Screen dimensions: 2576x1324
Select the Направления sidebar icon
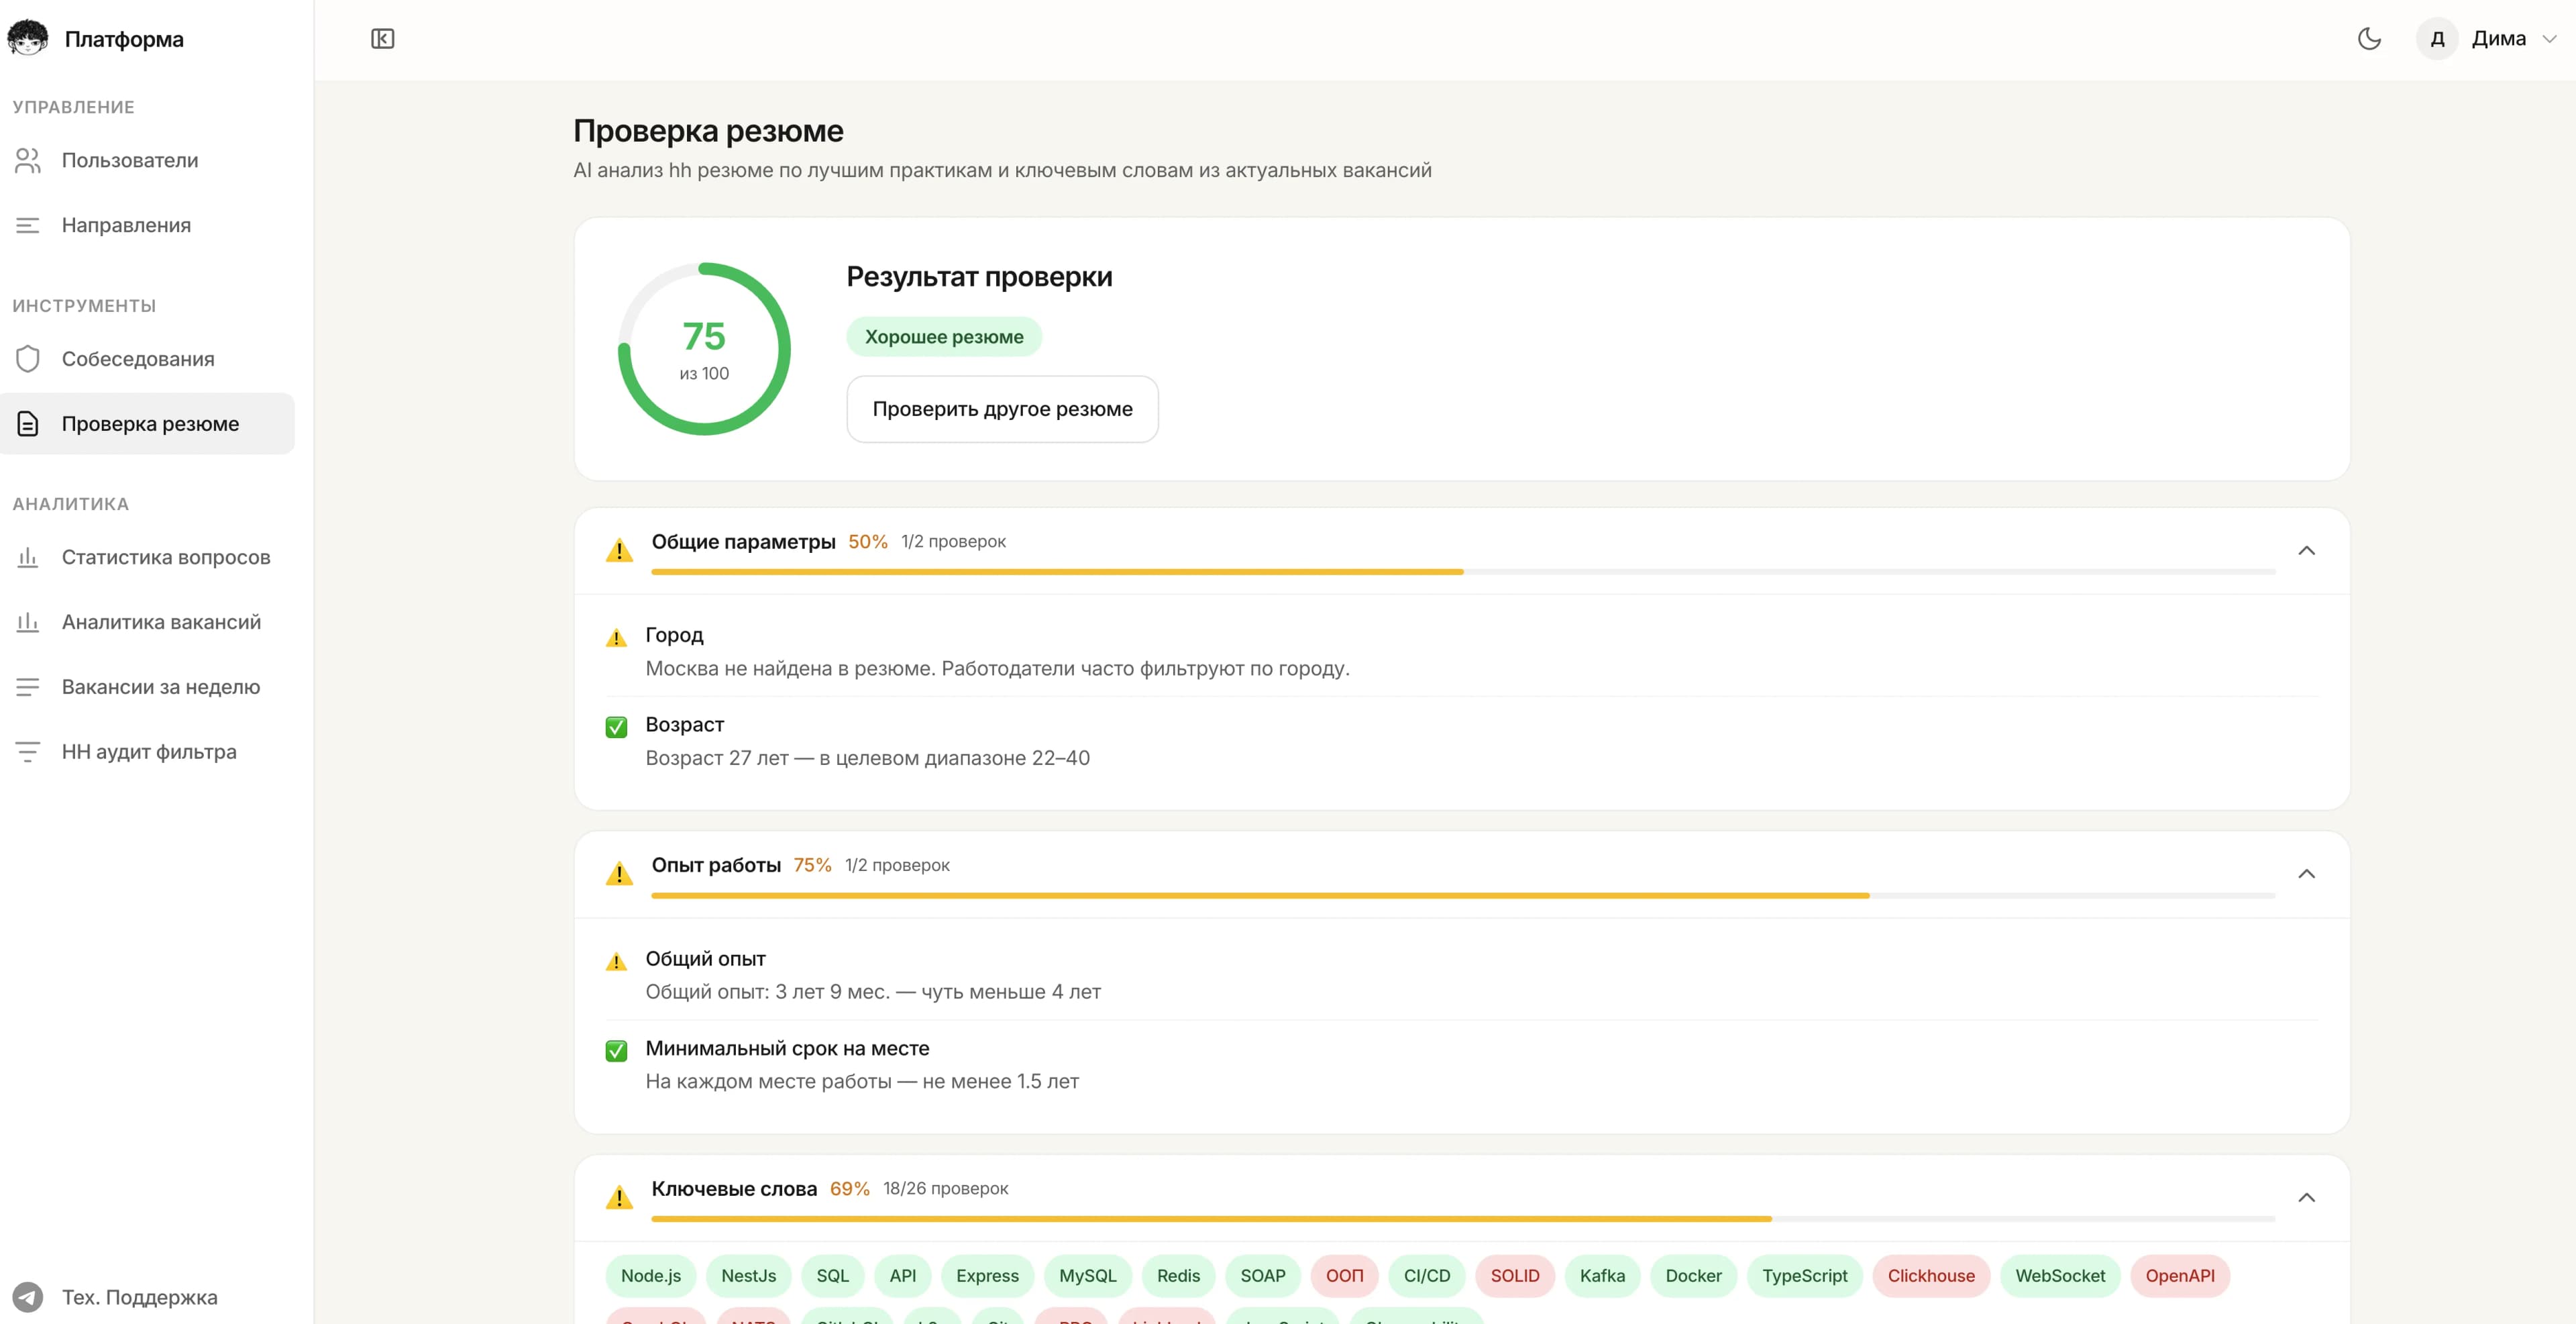pyautogui.click(x=27, y=225)
